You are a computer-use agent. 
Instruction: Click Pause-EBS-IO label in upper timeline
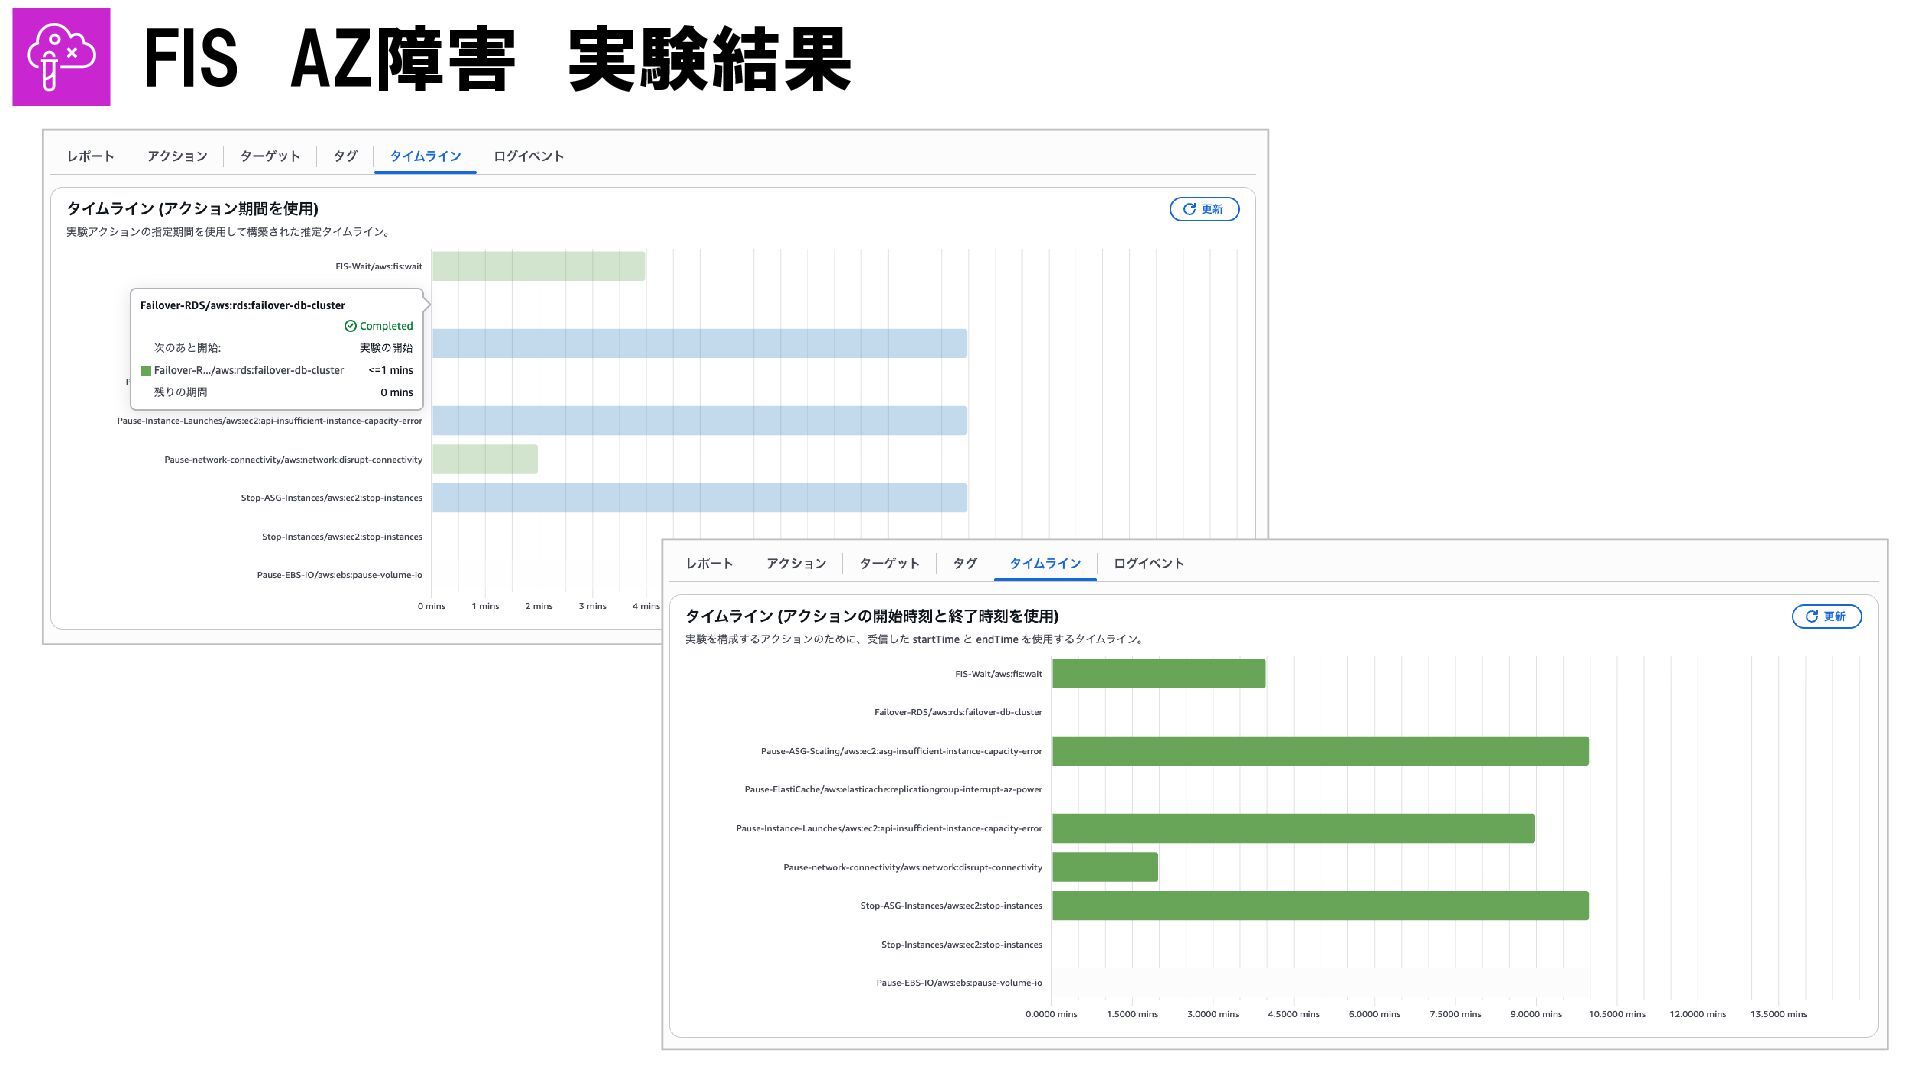click(339, 575)
